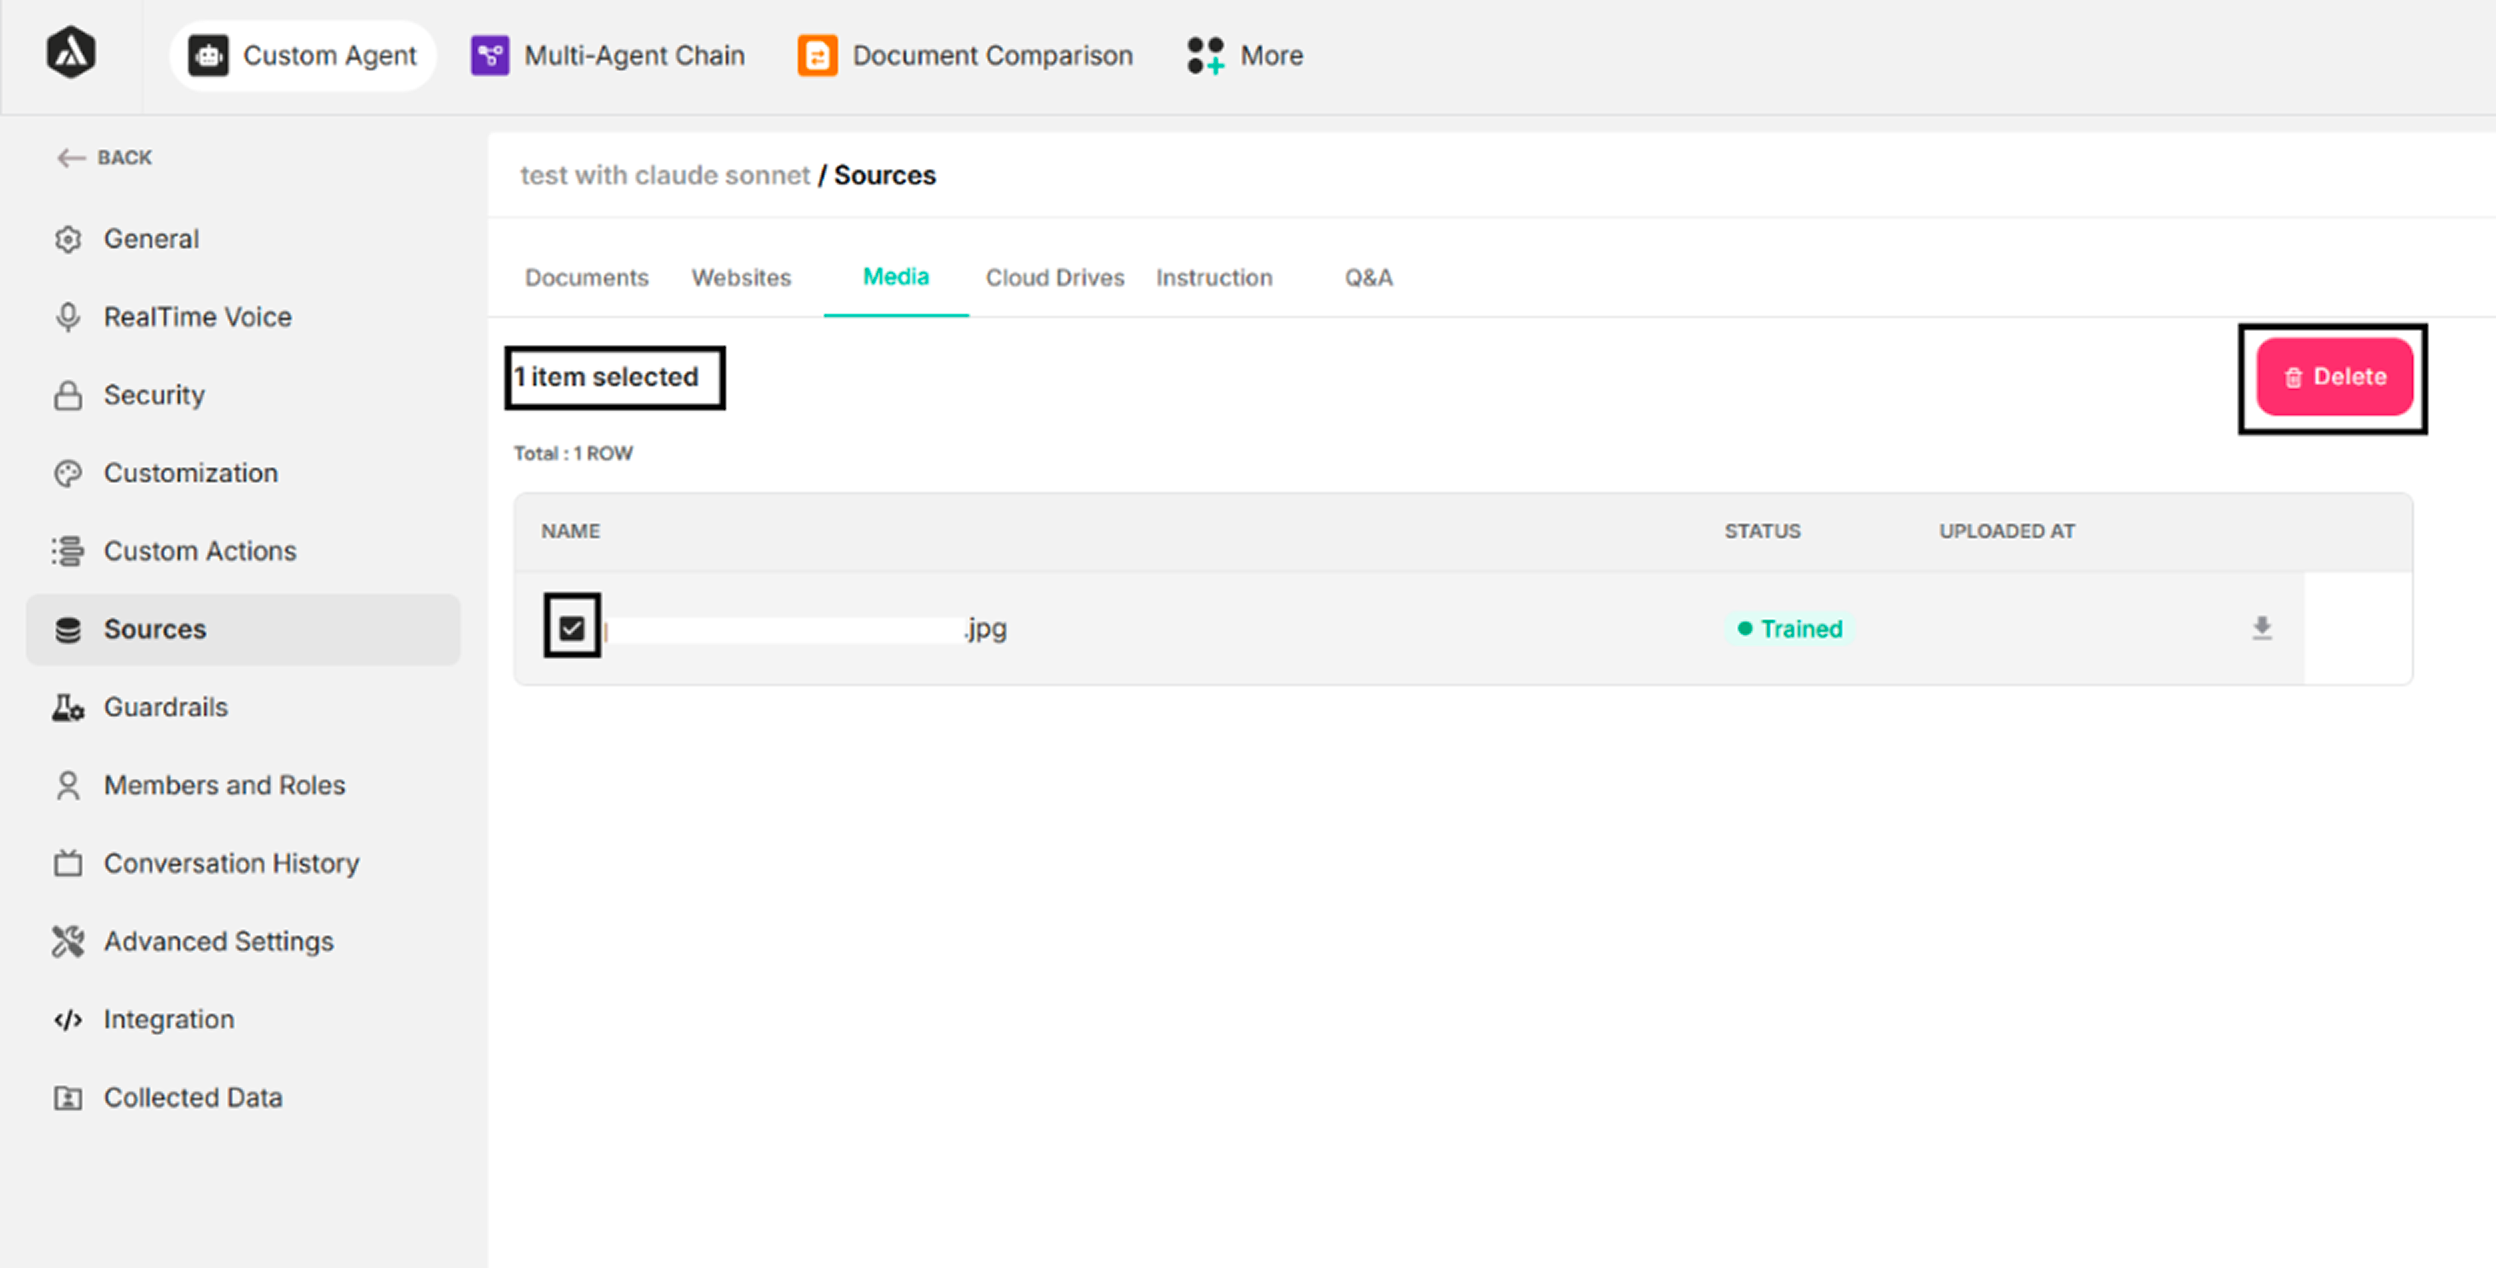Image resolution: width=2496 pixels, height=1268 pixels.
Task: Switch to the Websites tab
Action: (741, 277)
